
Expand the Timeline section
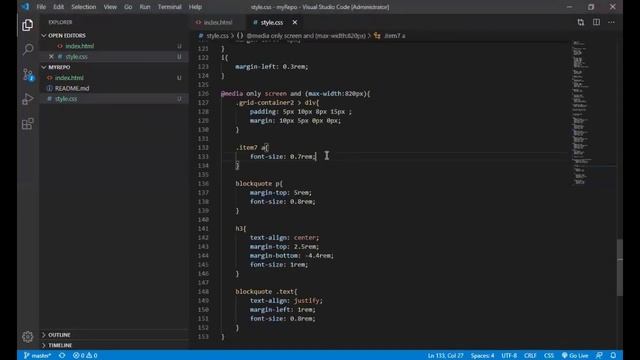[x=60, y=345]
